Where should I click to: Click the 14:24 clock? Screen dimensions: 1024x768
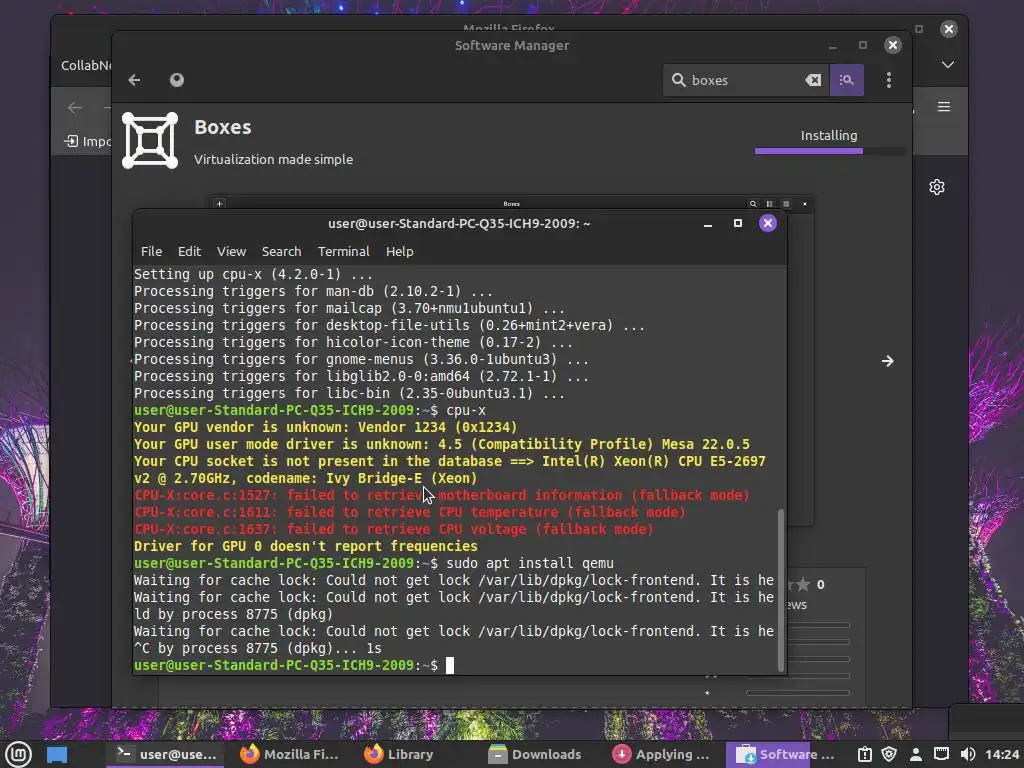(x=1002, y=754)
